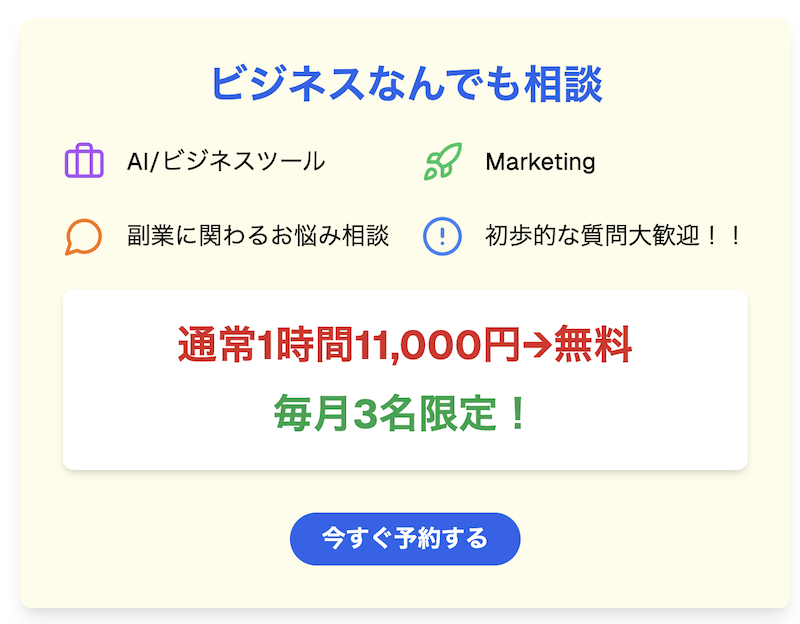
Task: Select the 副業に関わるお悩み相談 text
Action: [258, 237]
